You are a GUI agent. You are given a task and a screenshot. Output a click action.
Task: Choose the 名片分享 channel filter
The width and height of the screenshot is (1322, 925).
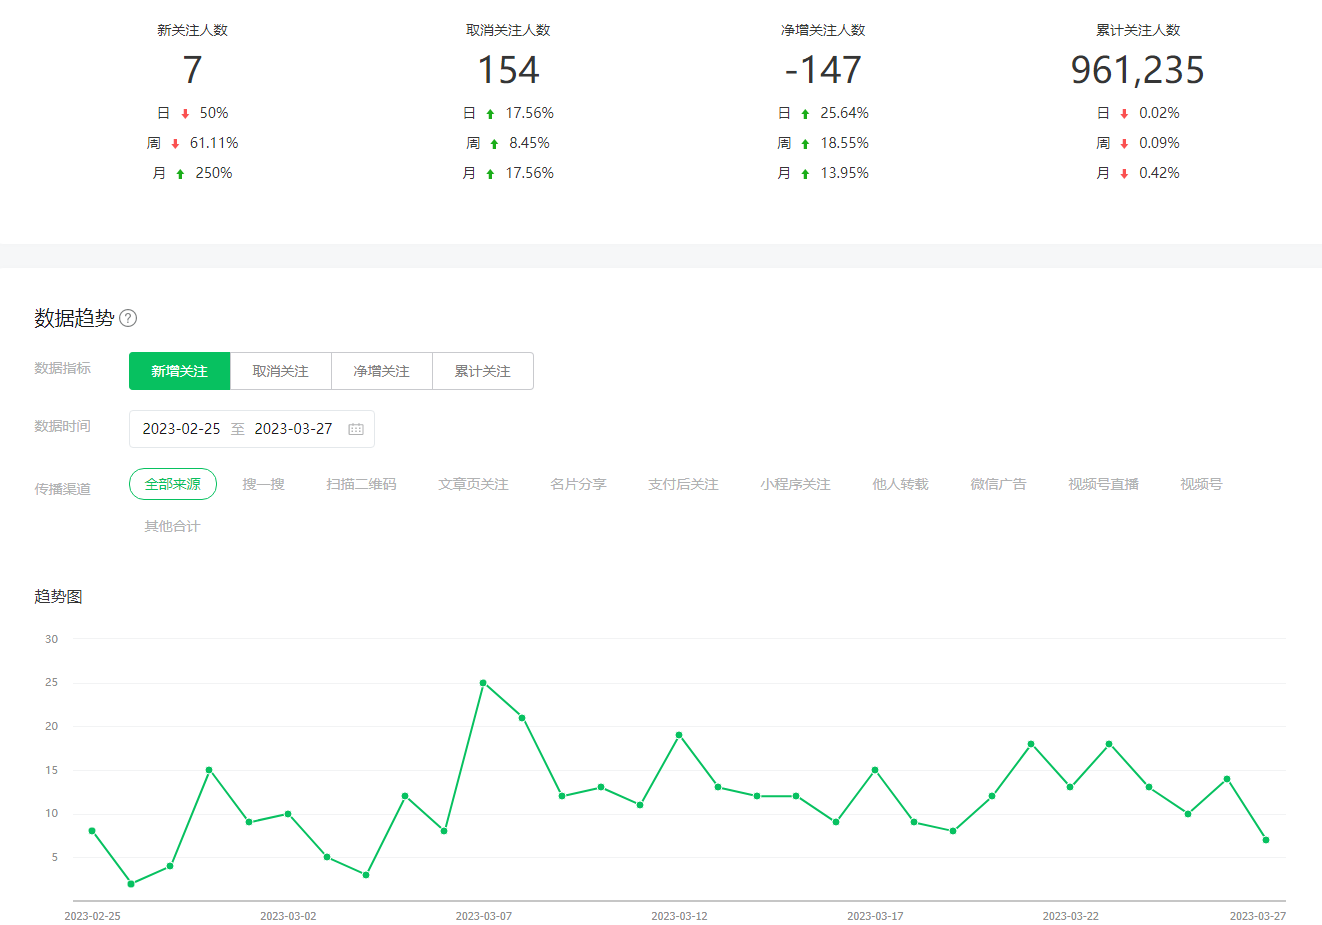pyautogui.click(x=578, y=484)
